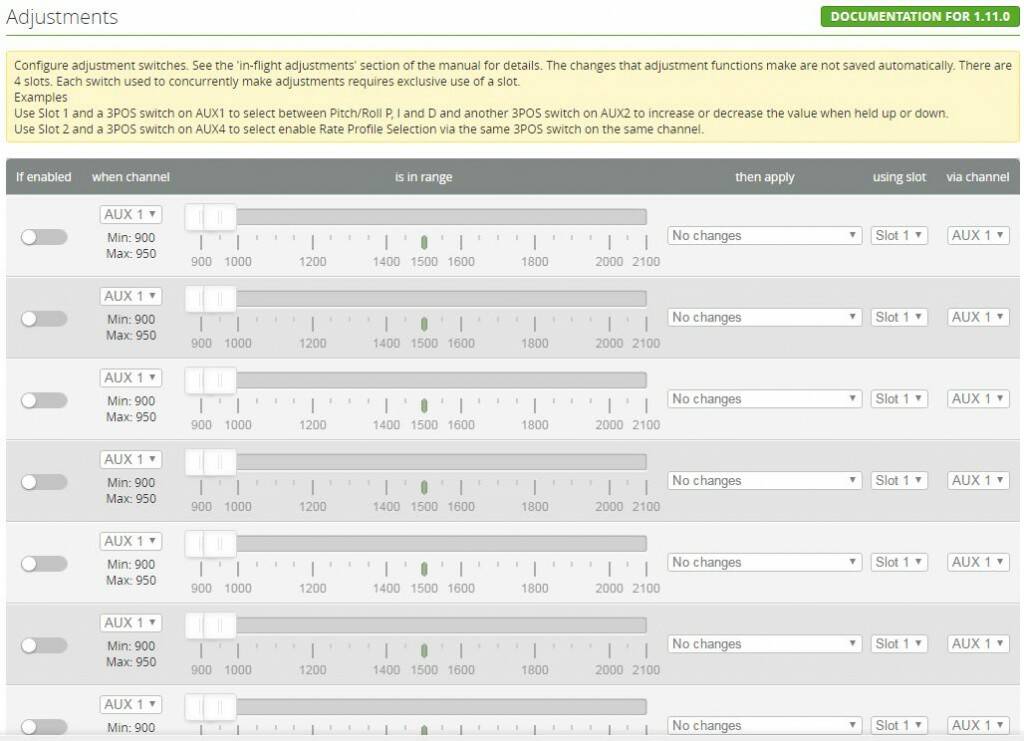Screen dimensions: 1024x741
Task: Open sixth row 'when channel' AUX 1 dropdown
Action: [131, 622]
